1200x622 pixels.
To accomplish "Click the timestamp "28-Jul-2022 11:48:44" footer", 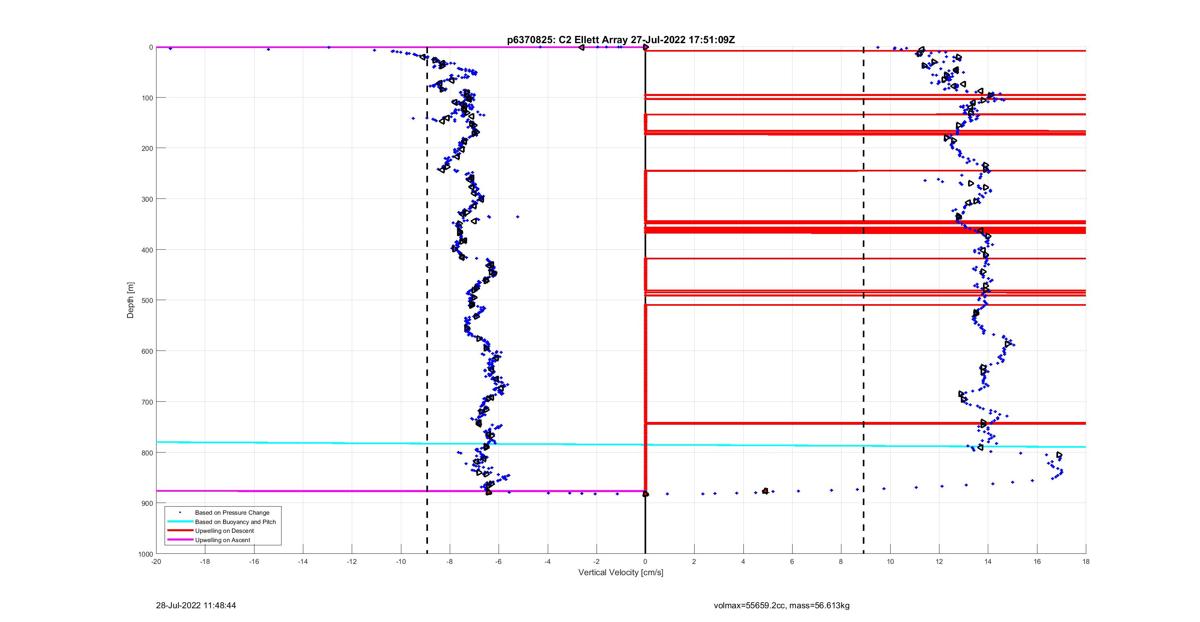I will (x=196, y=605).
